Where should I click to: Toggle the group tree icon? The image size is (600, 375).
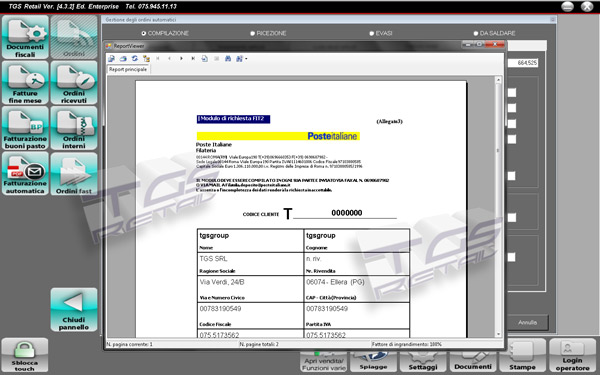click(146, 59)
